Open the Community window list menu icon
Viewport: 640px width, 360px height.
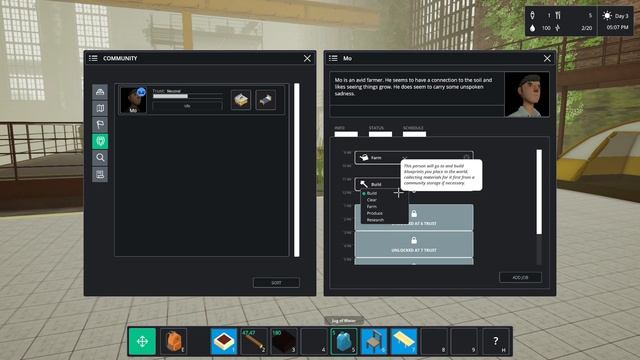pyautogui.click(x=93, y=58)
